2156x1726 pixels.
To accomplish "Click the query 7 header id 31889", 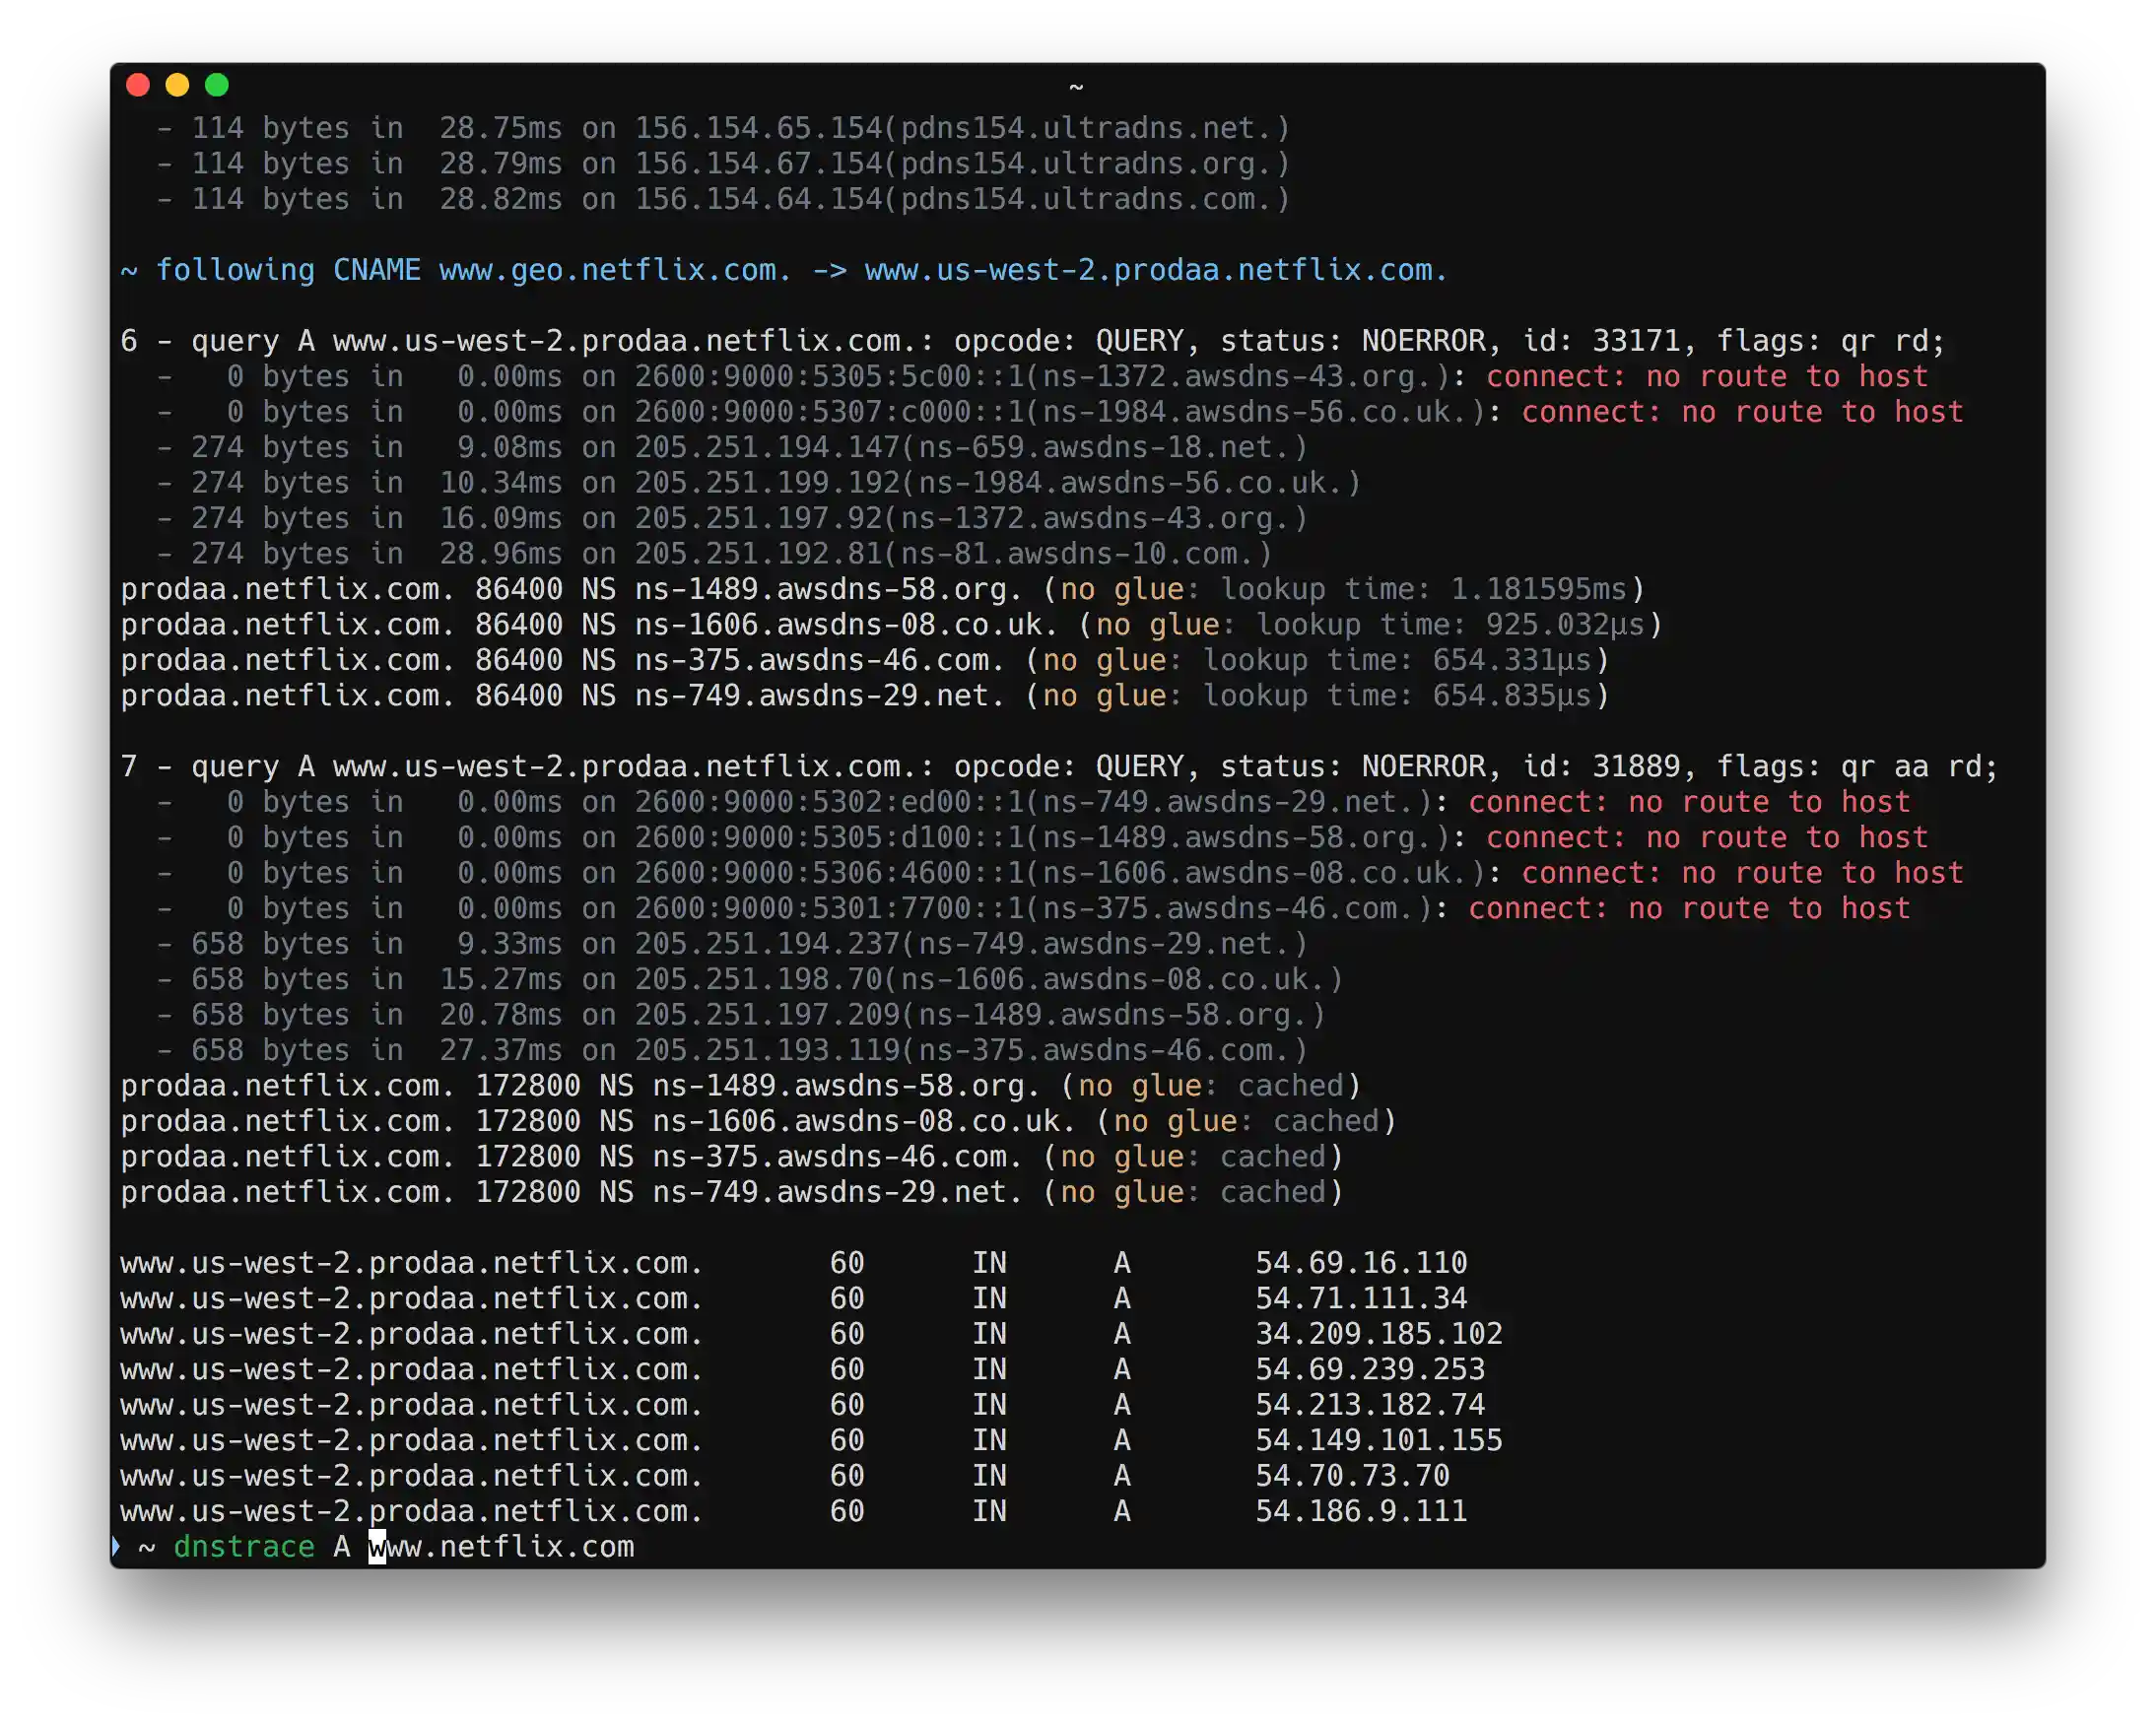I will 1636,767.
